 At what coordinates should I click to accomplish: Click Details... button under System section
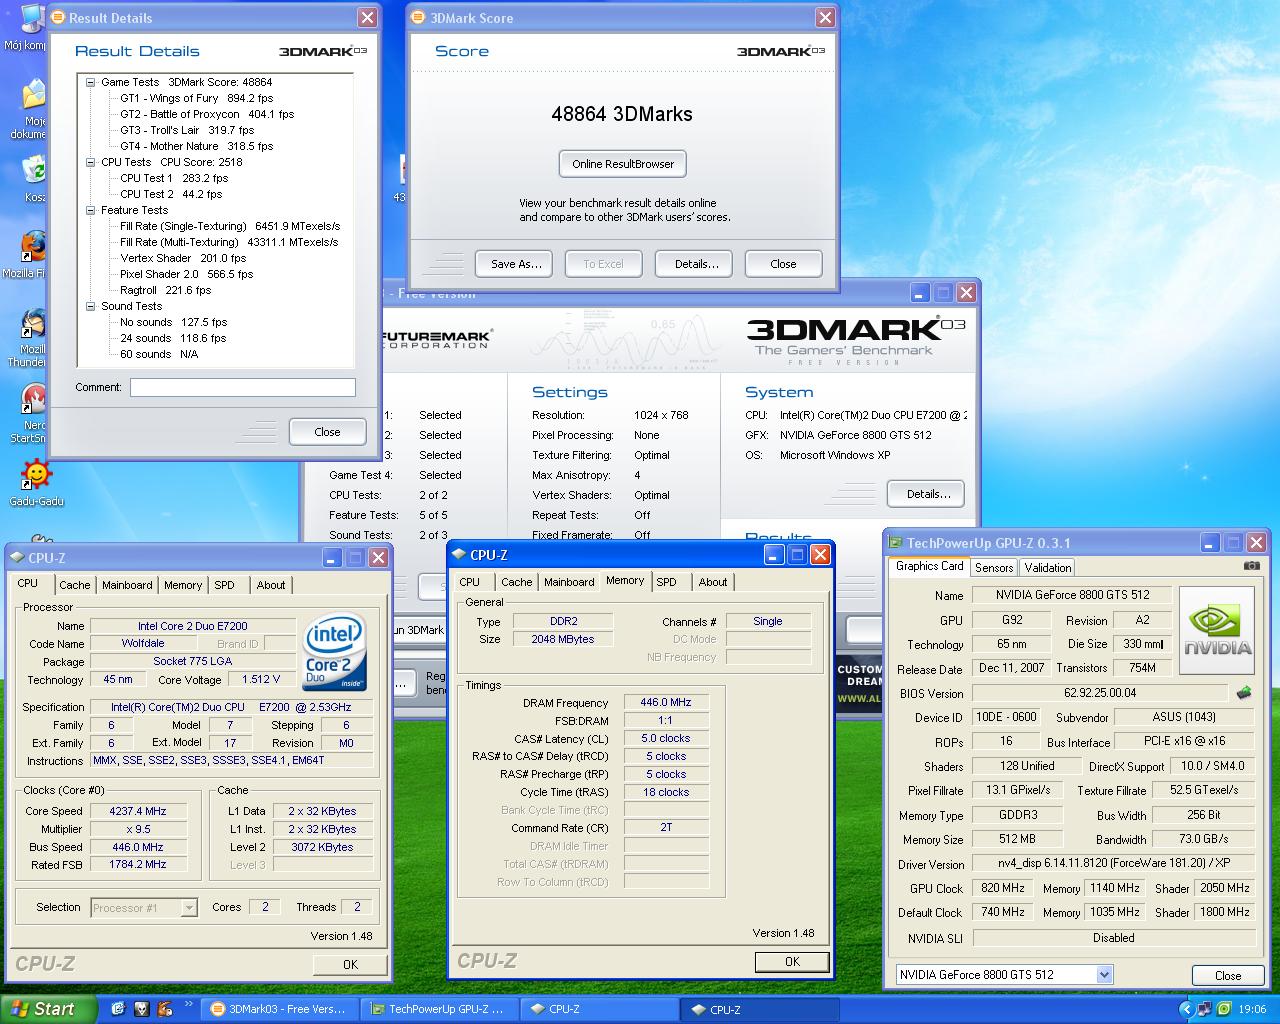(928, 494)
